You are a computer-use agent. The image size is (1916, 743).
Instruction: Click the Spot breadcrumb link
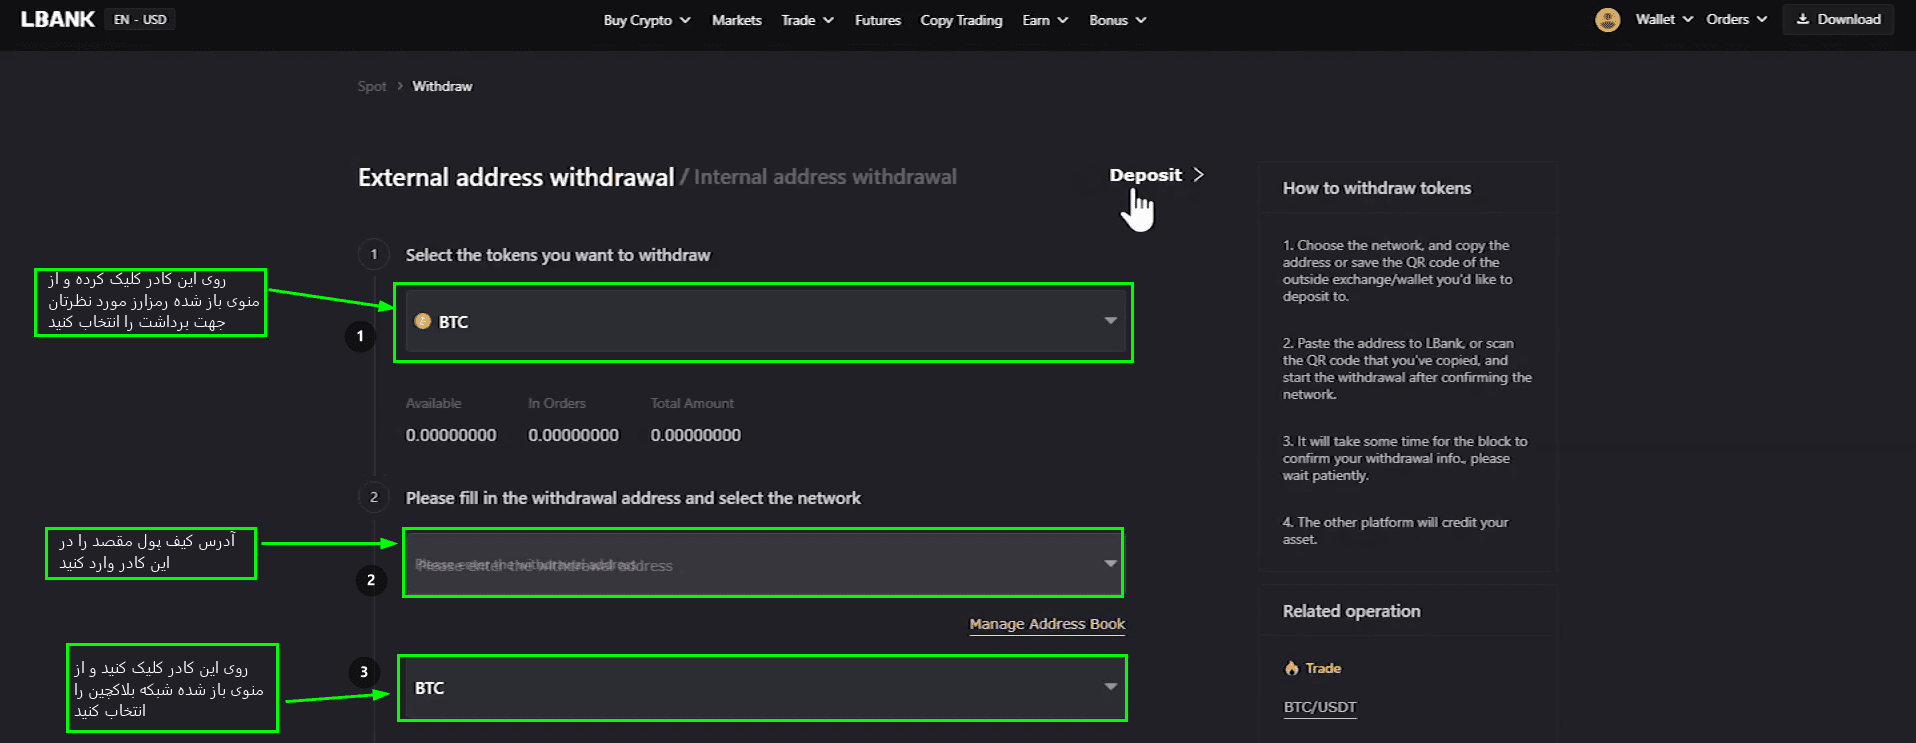coord(372,86)
